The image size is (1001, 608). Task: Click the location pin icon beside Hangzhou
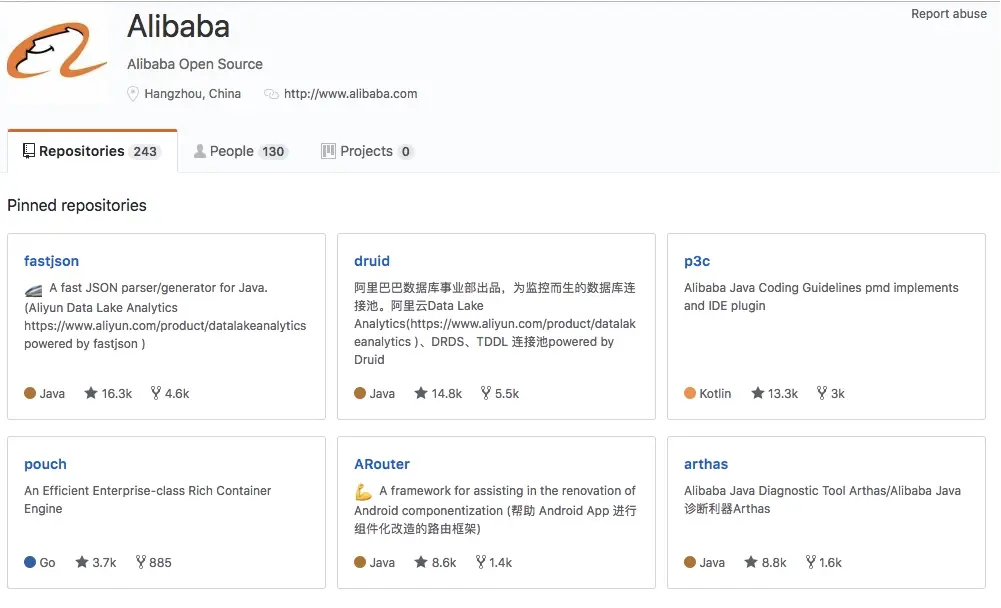click(134, 94)
